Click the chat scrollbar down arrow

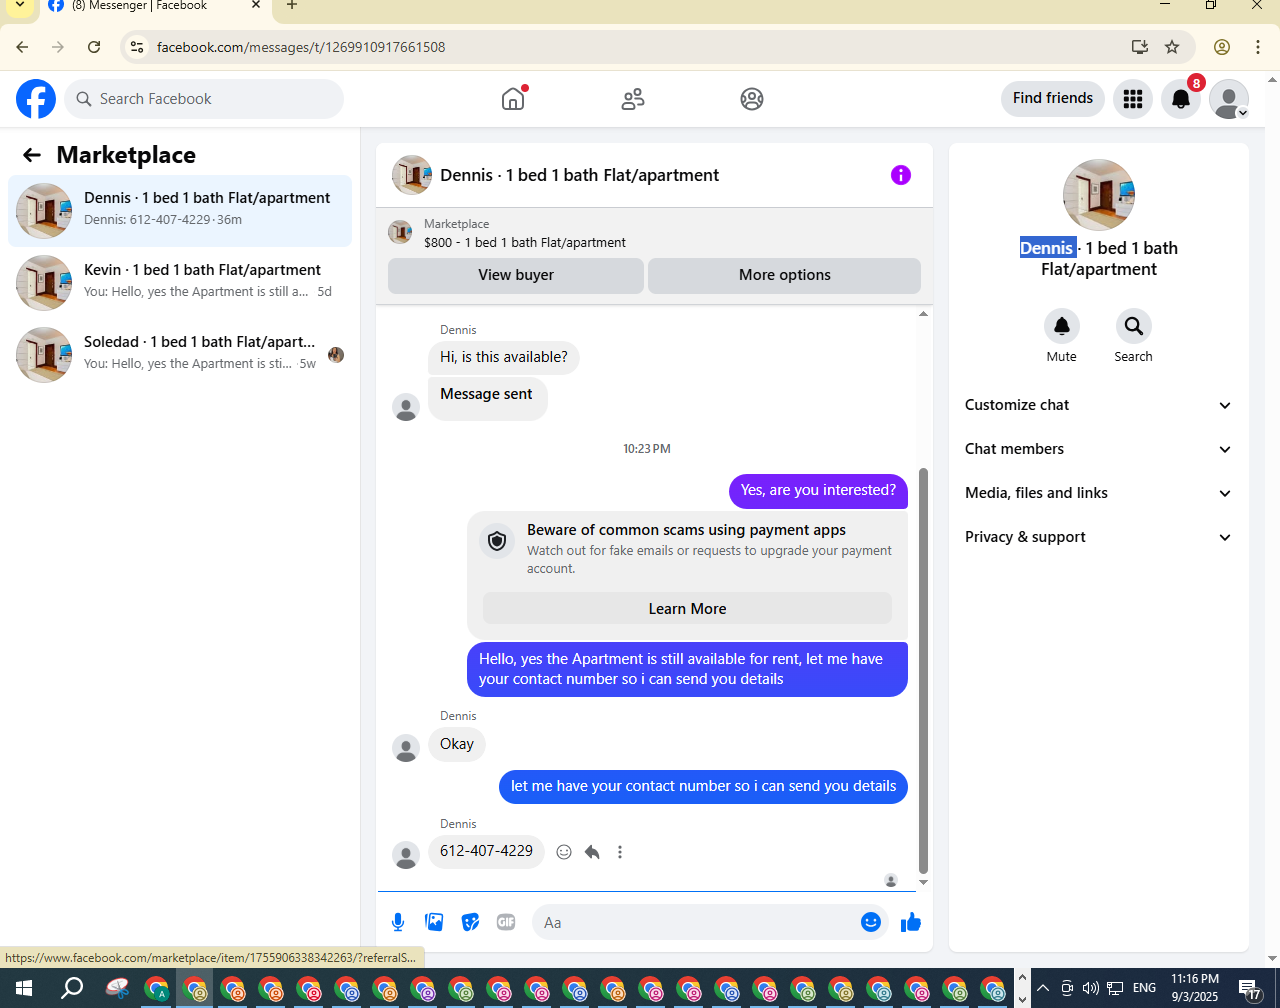pyautogui.click(x=923, y=882)
